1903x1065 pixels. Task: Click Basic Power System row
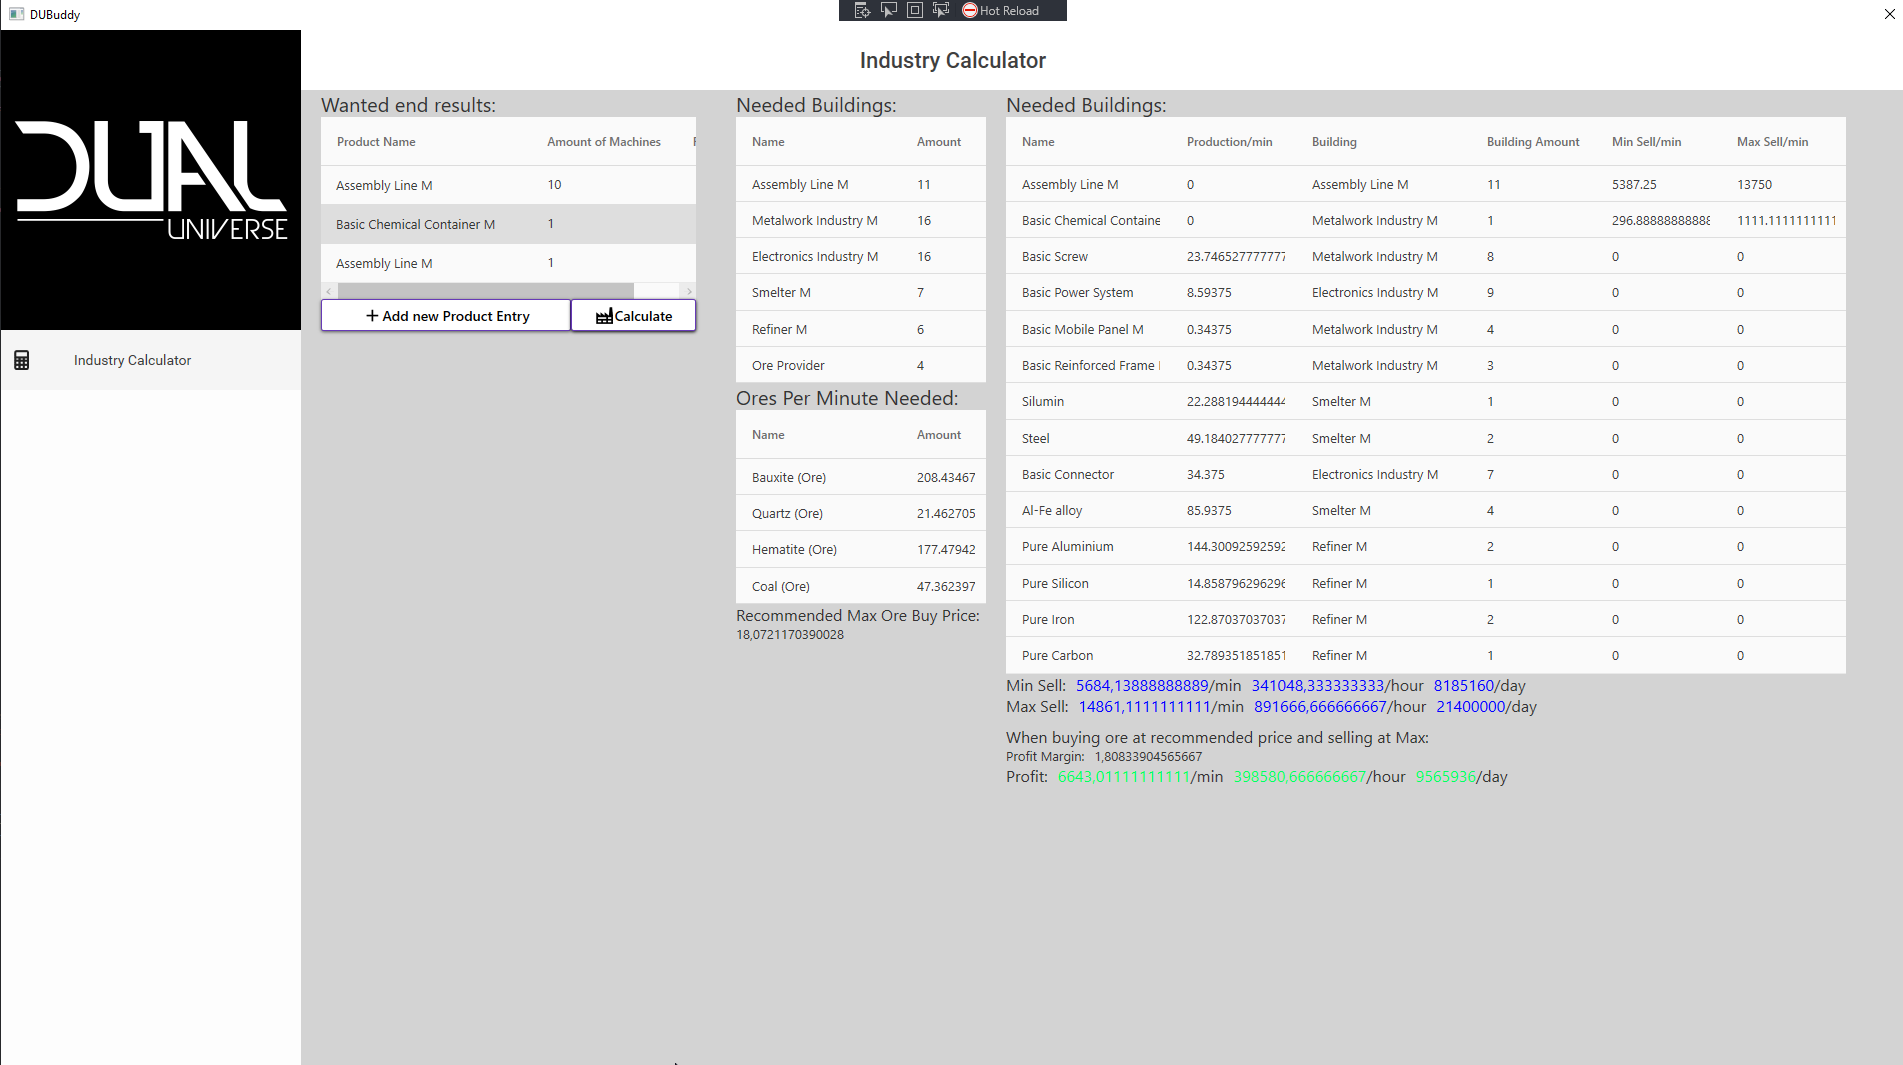coord(1426,293)
